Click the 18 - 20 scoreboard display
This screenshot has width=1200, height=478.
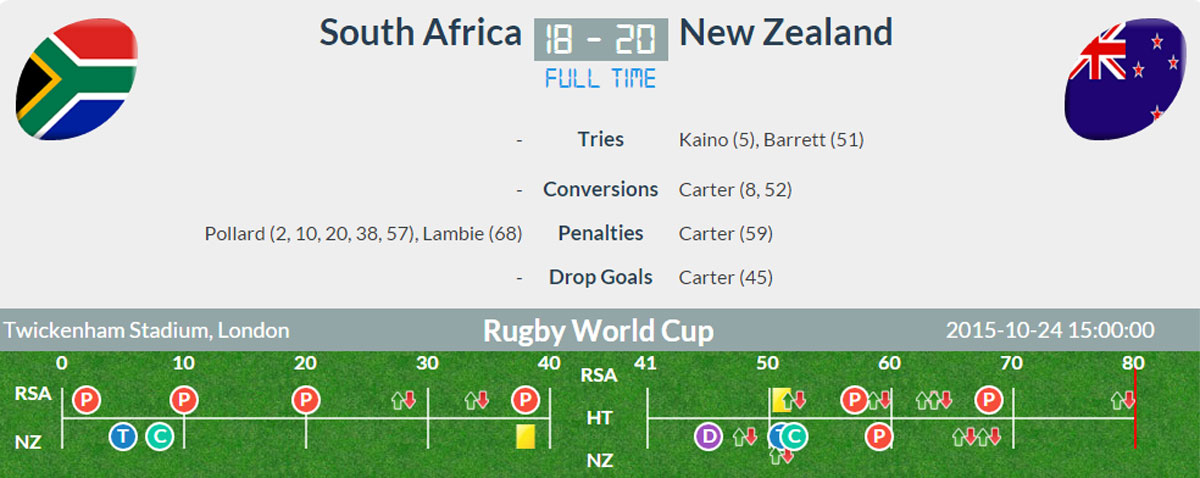coord(601,40)
